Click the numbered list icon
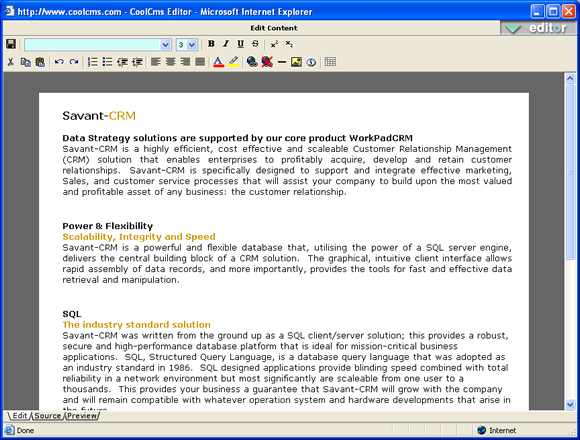Image resolution: width=580 pixels, height=440 pixels. (92, 62)
